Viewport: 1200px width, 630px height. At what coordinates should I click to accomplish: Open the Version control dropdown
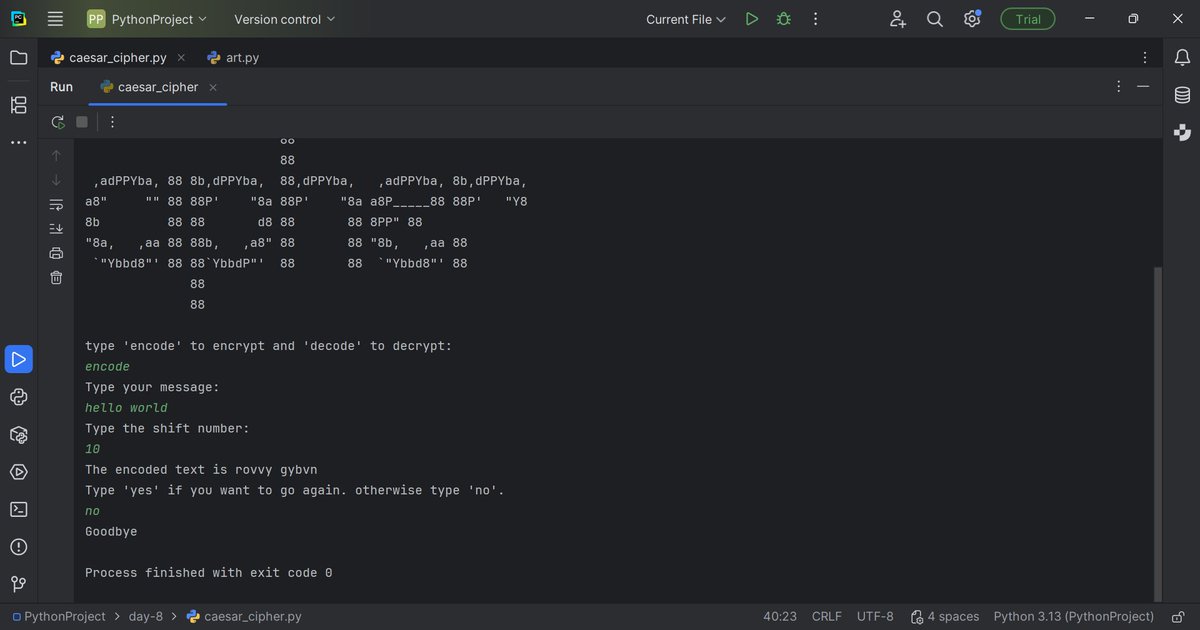283,18
